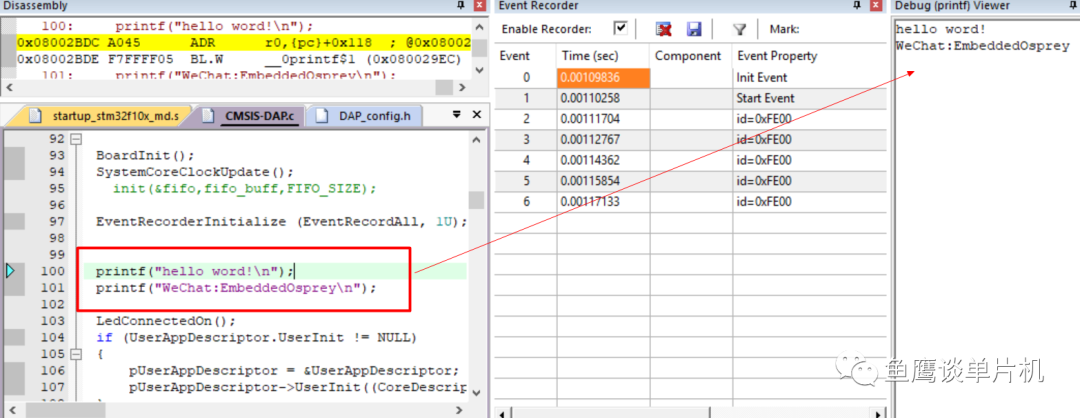
Task: Select time cell 0.00110258
Action: point(603,98)
